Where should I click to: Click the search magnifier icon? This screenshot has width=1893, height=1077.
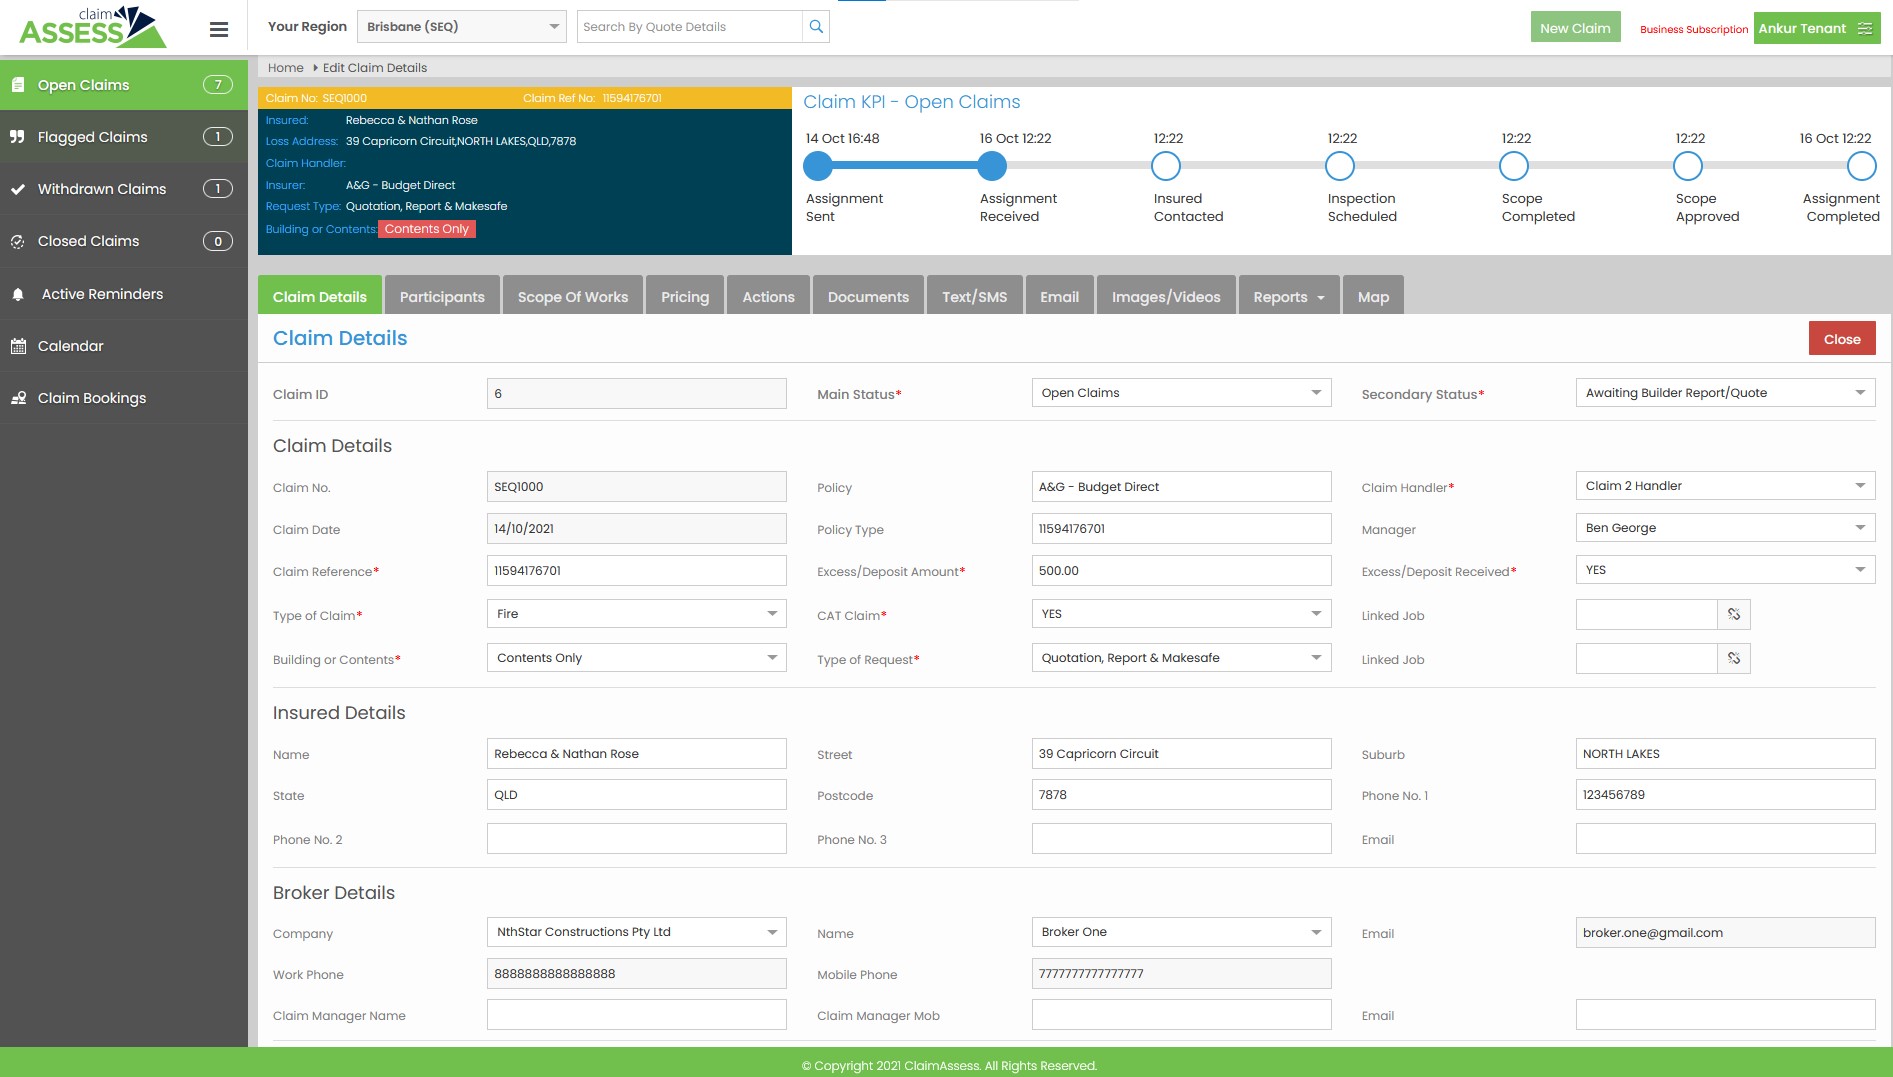tap(816, 27)
